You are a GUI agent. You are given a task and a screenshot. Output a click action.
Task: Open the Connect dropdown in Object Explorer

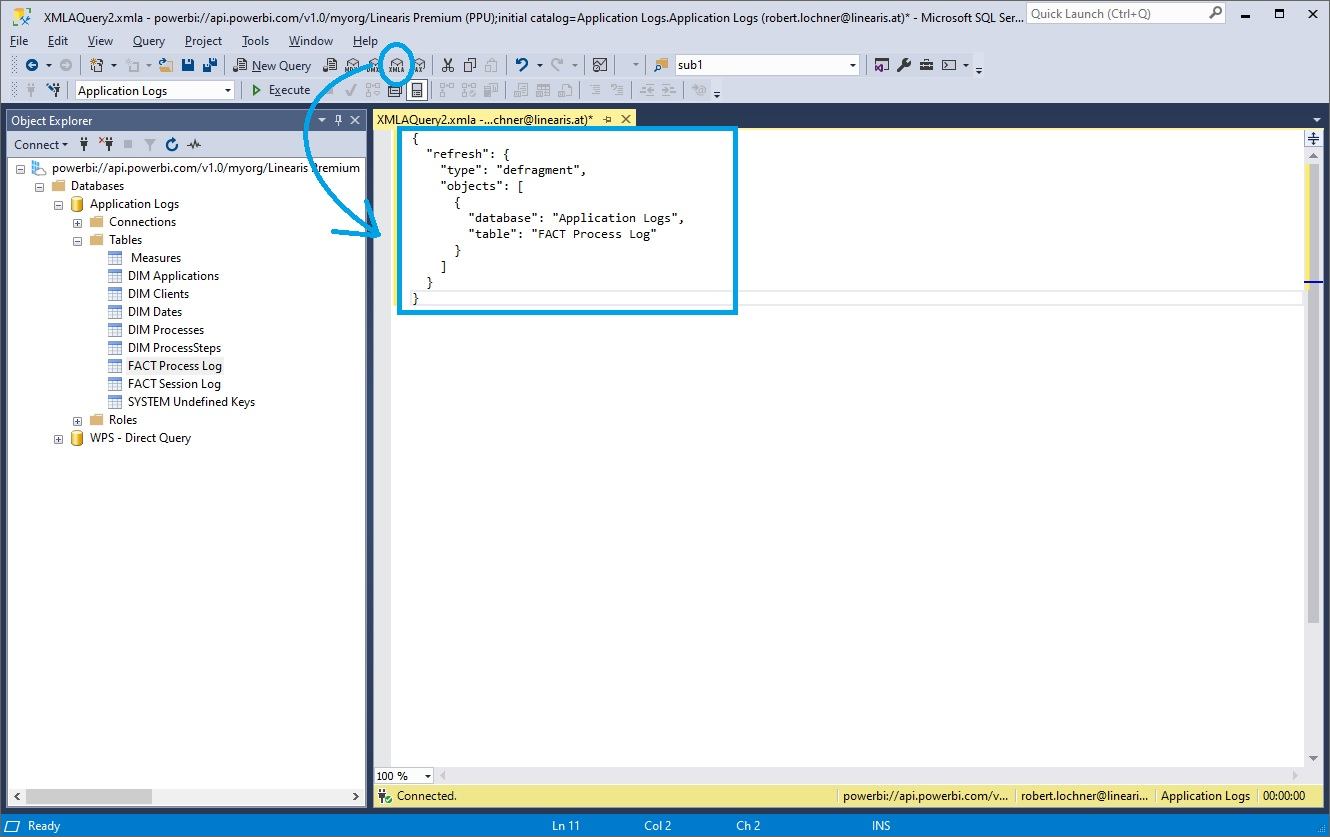point(40,144)
